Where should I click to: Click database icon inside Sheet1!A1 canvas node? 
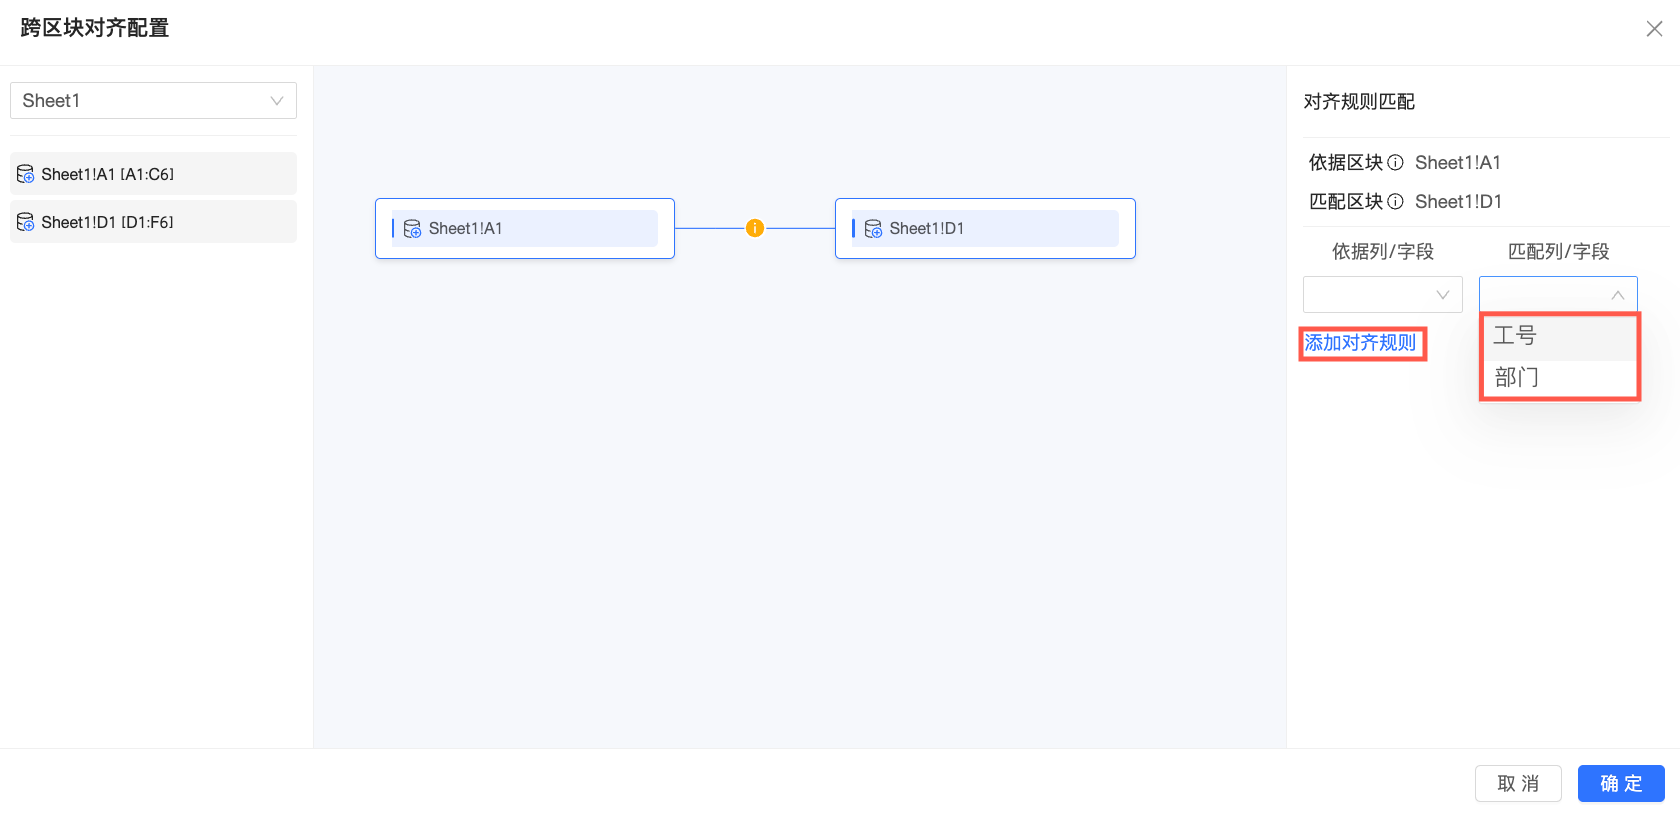click(412, 229)
